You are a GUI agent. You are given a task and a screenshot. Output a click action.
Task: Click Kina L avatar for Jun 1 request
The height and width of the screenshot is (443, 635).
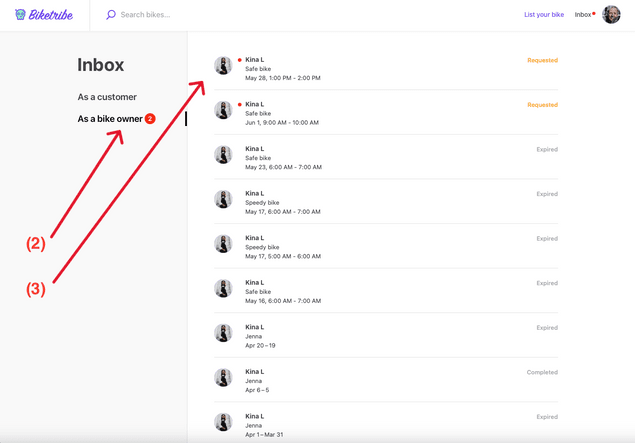(223, 110)
